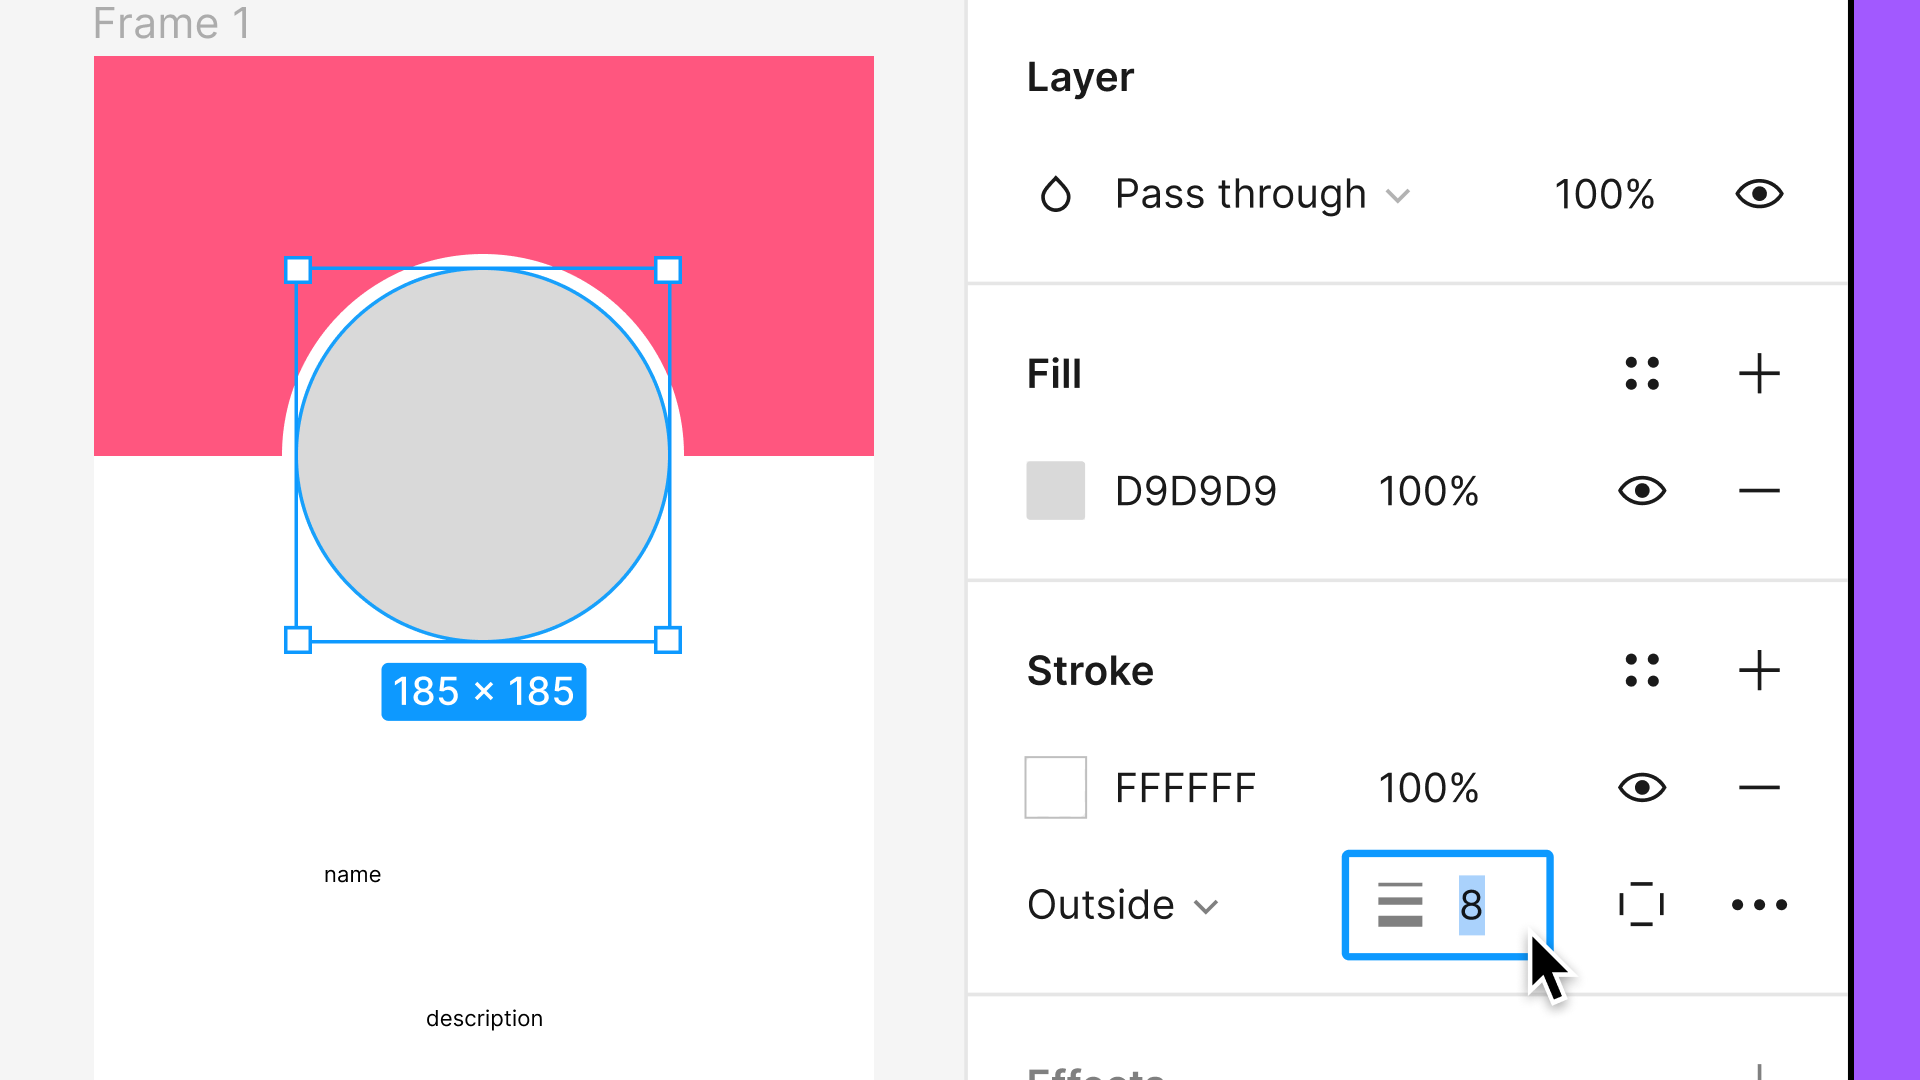Select the Frame 1 title label
1920x1080 pixels.
click(172, 23)
